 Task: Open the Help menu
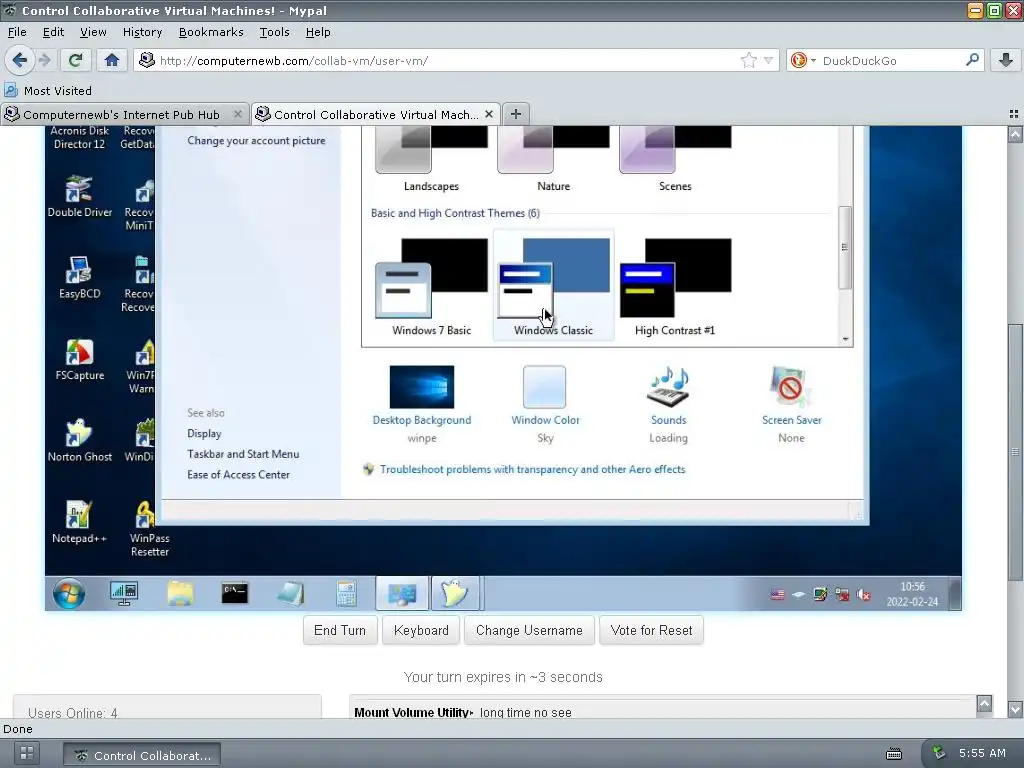(x=318, y=32)
